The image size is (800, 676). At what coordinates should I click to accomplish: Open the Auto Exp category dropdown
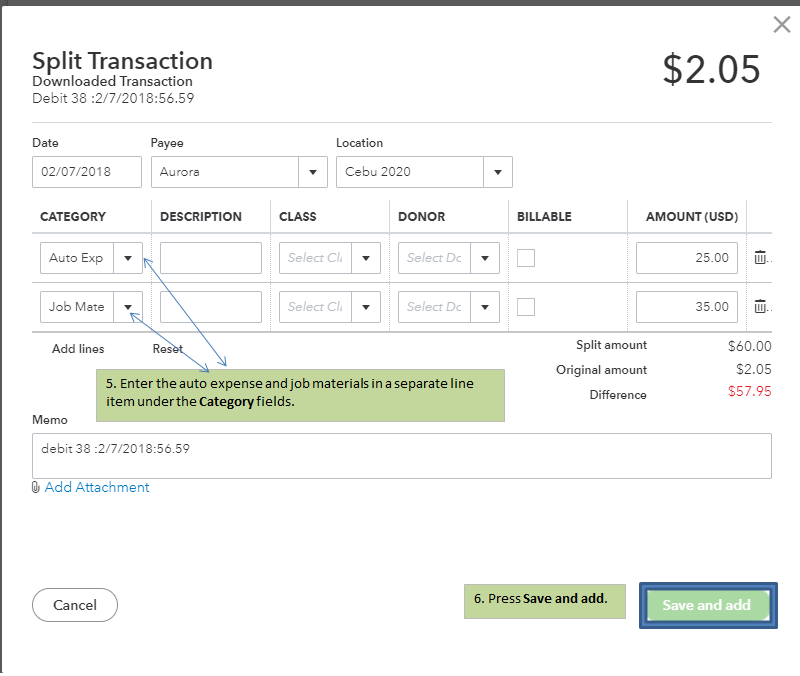[128, 258]
